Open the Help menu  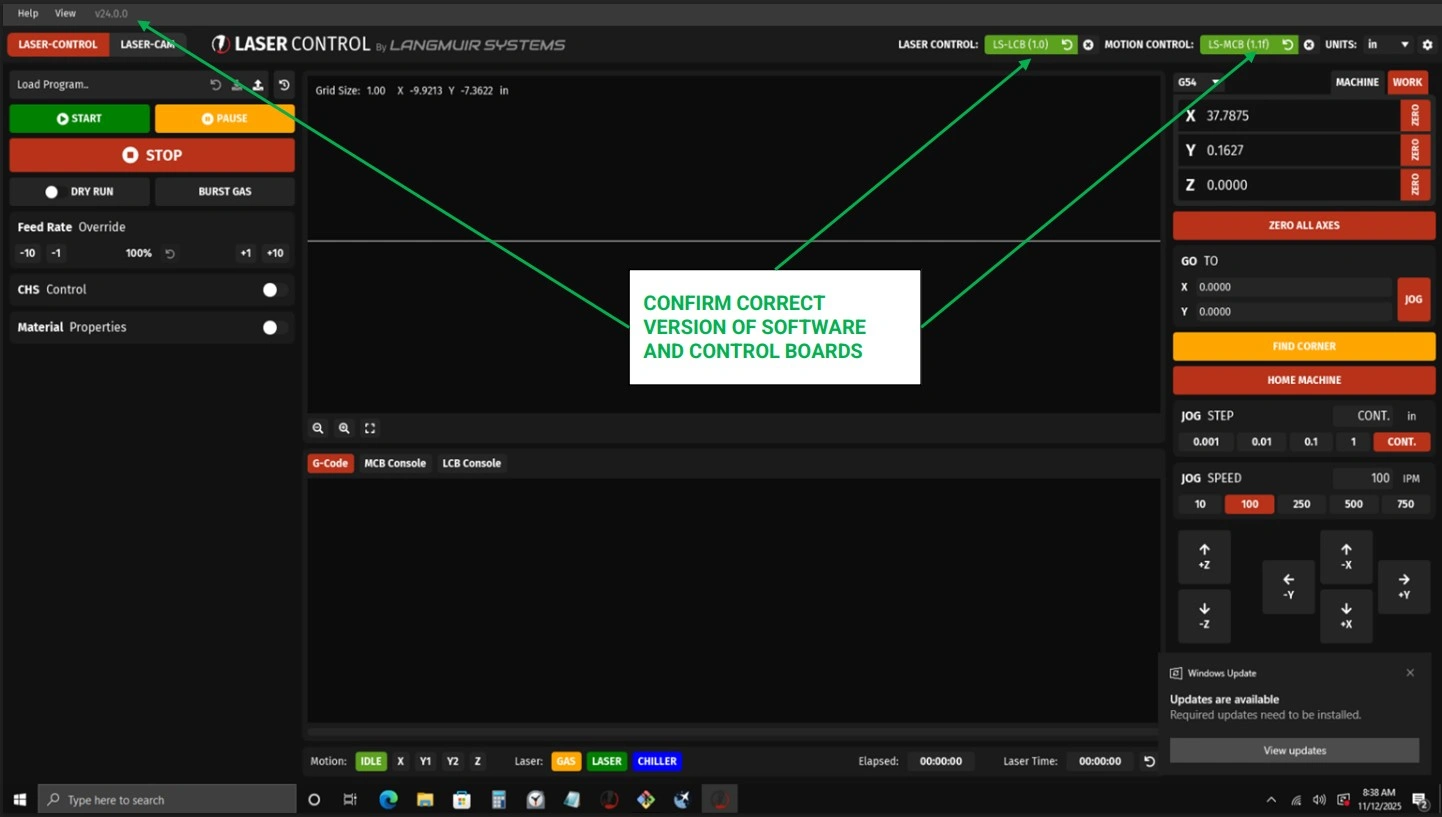point(28,13)
